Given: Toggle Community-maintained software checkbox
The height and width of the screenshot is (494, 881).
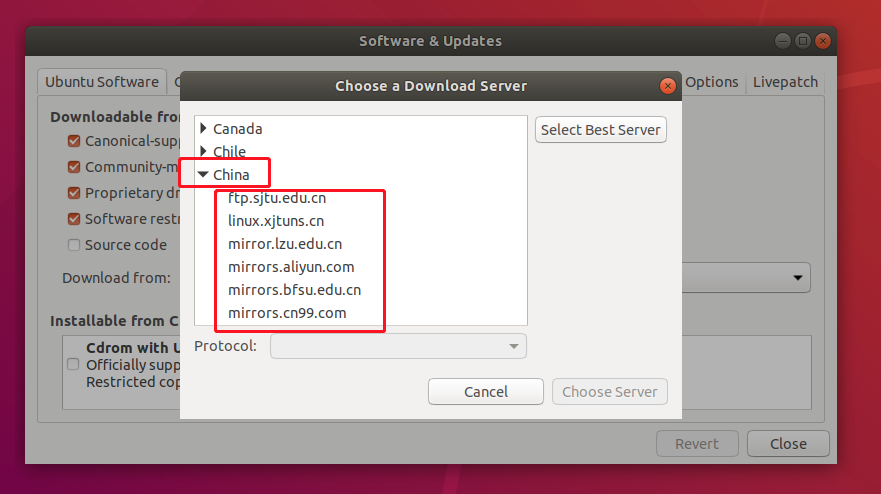Looking at the screenshot, I should pyautogui.click(x=74, y=167).
